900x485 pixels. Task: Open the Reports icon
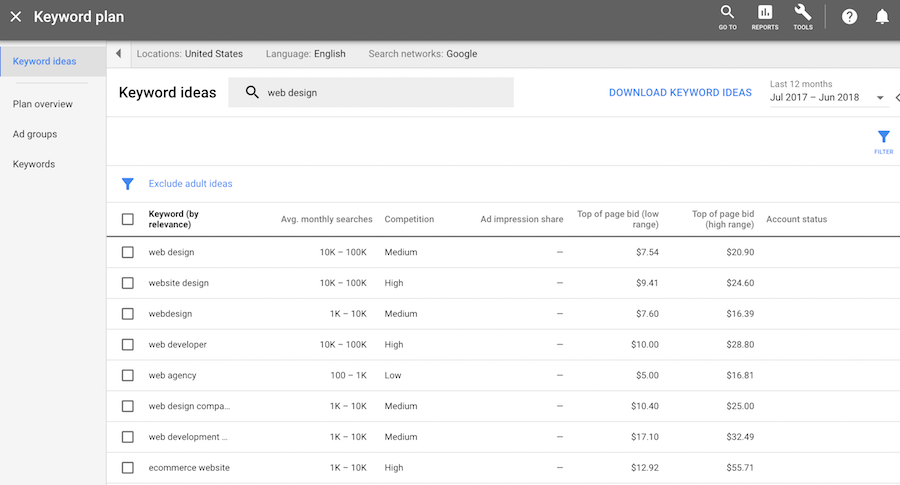[765, 16]
